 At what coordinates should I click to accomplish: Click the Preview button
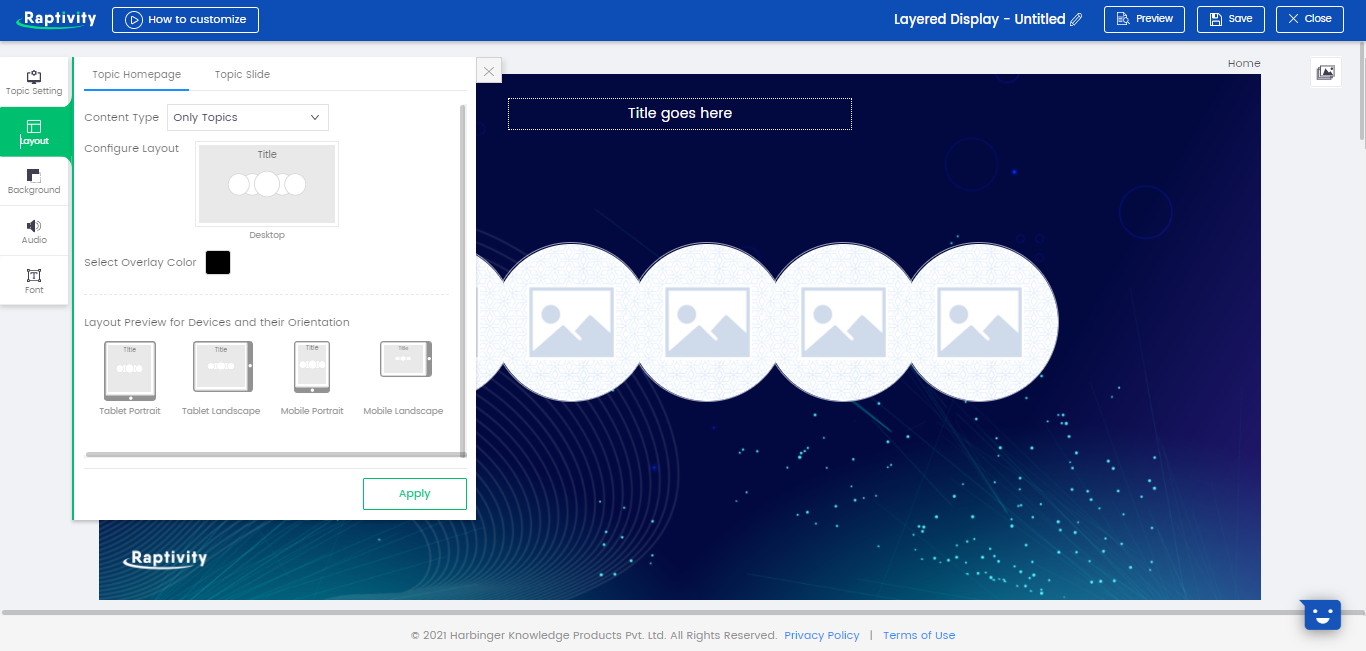click(x=1144, y=19)
